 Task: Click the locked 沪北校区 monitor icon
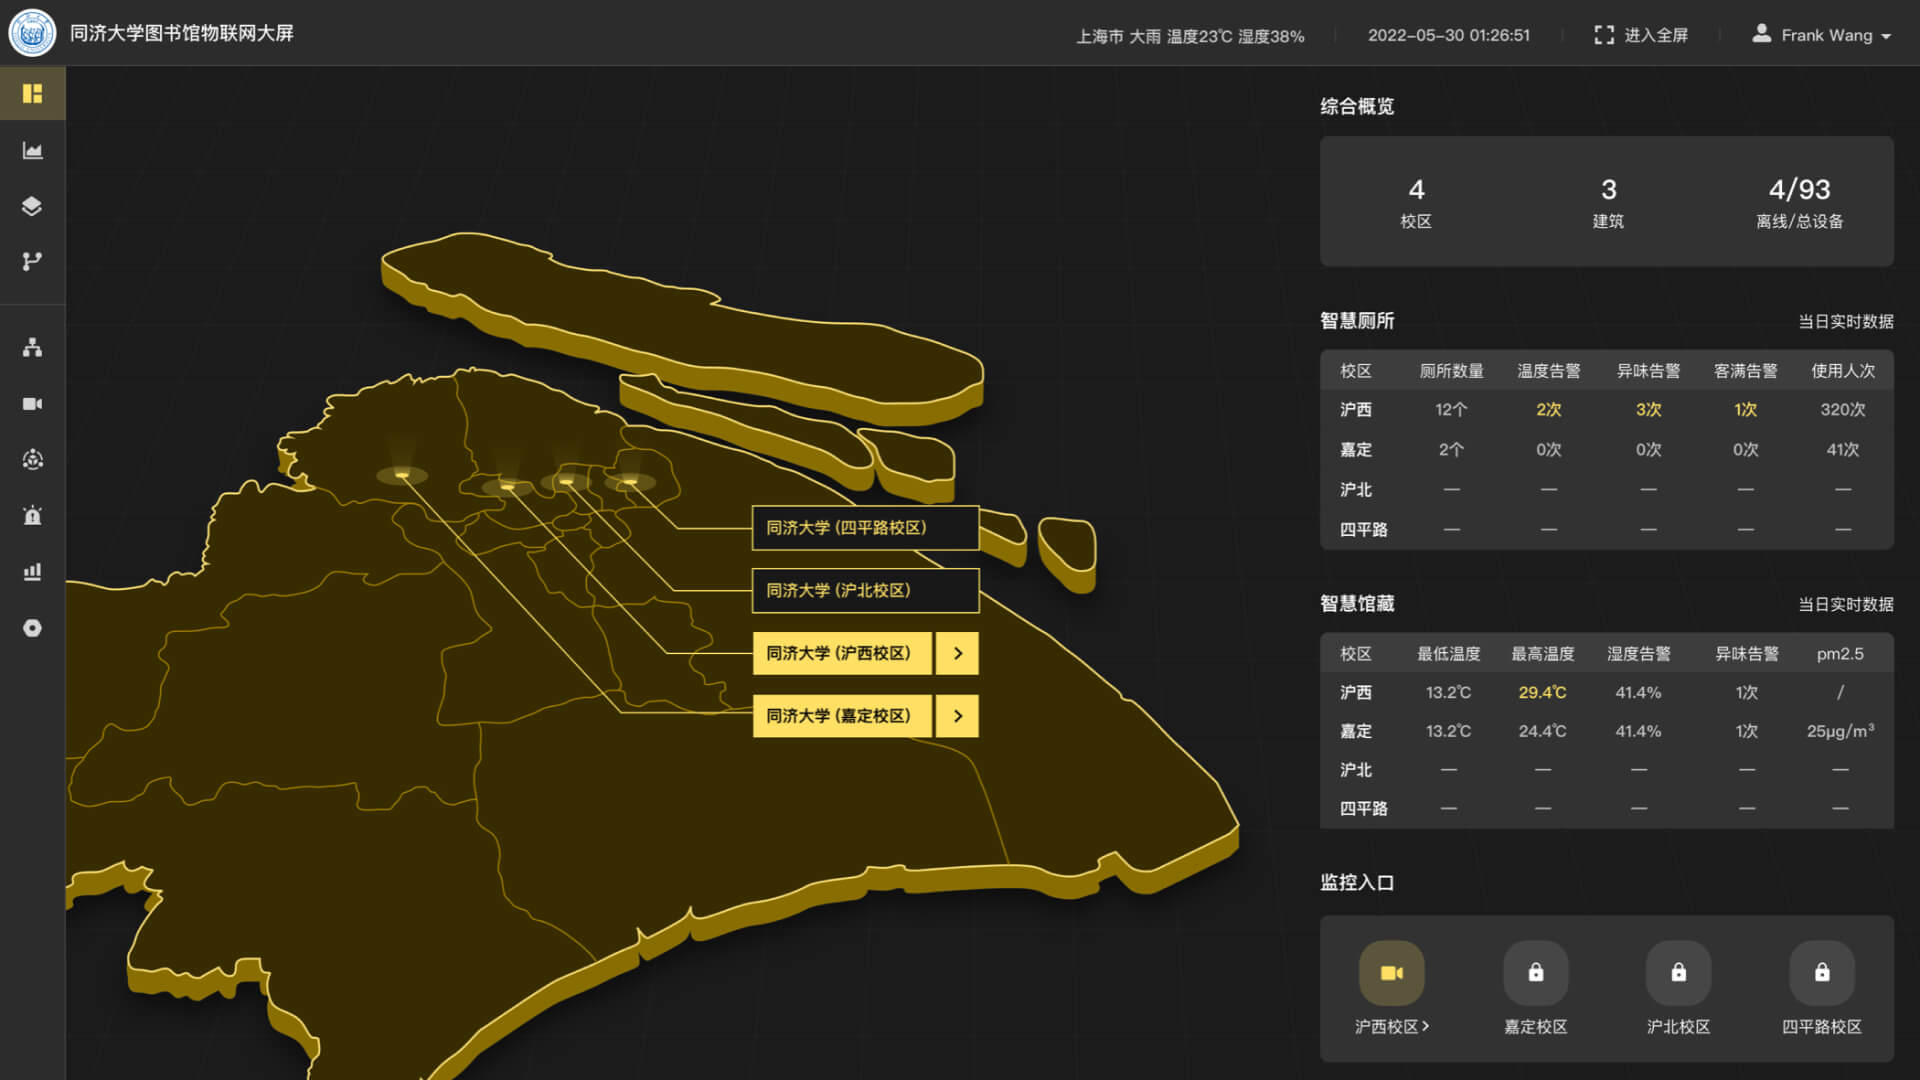click(x=1679, y=972)
